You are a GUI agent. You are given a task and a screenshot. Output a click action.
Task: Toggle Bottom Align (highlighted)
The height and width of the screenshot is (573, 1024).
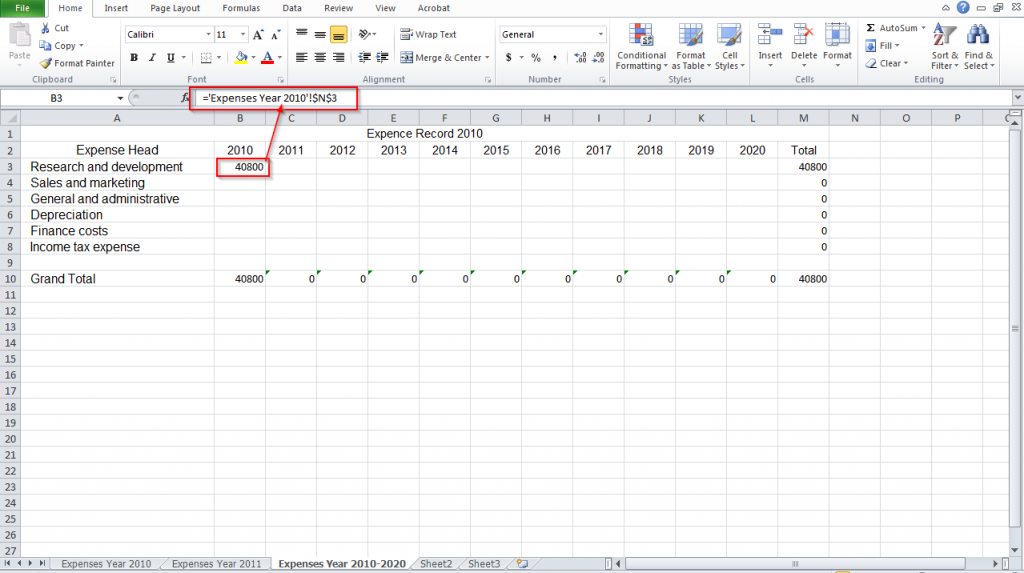[338, 34]
